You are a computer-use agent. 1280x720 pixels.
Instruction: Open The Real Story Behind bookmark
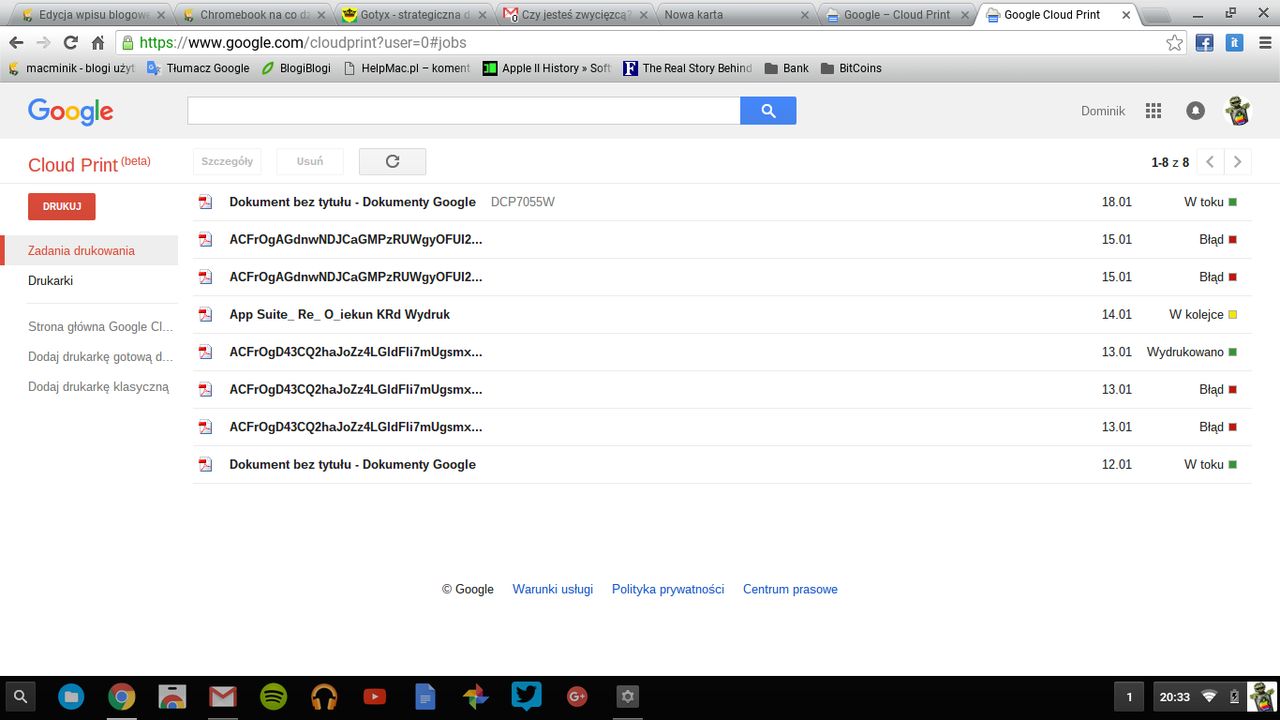pyautogui.click(x=687, y=68)
